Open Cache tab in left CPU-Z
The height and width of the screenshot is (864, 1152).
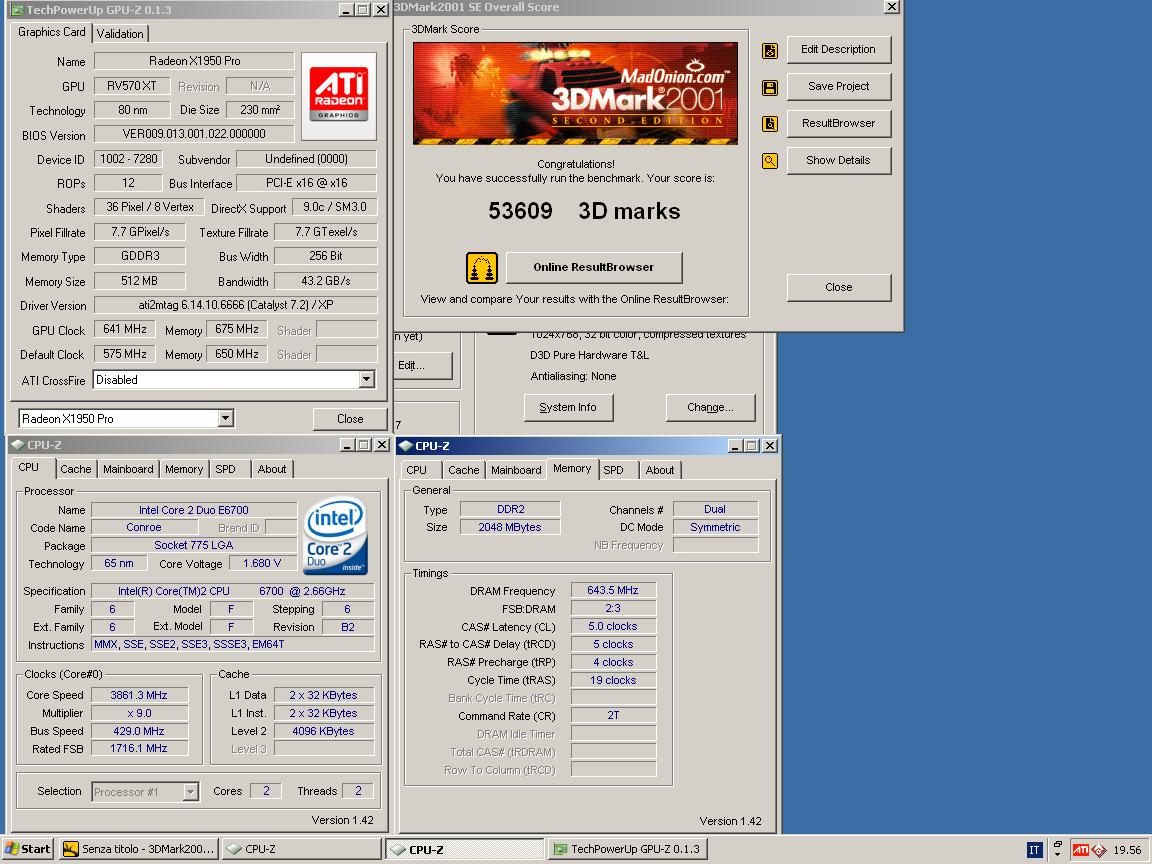point(76,469)
